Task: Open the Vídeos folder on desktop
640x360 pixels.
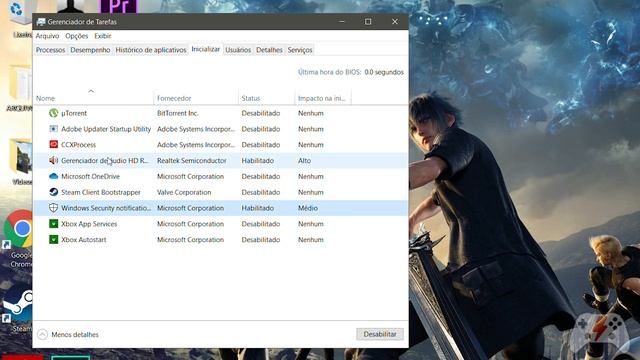Action: click(20, 161)
